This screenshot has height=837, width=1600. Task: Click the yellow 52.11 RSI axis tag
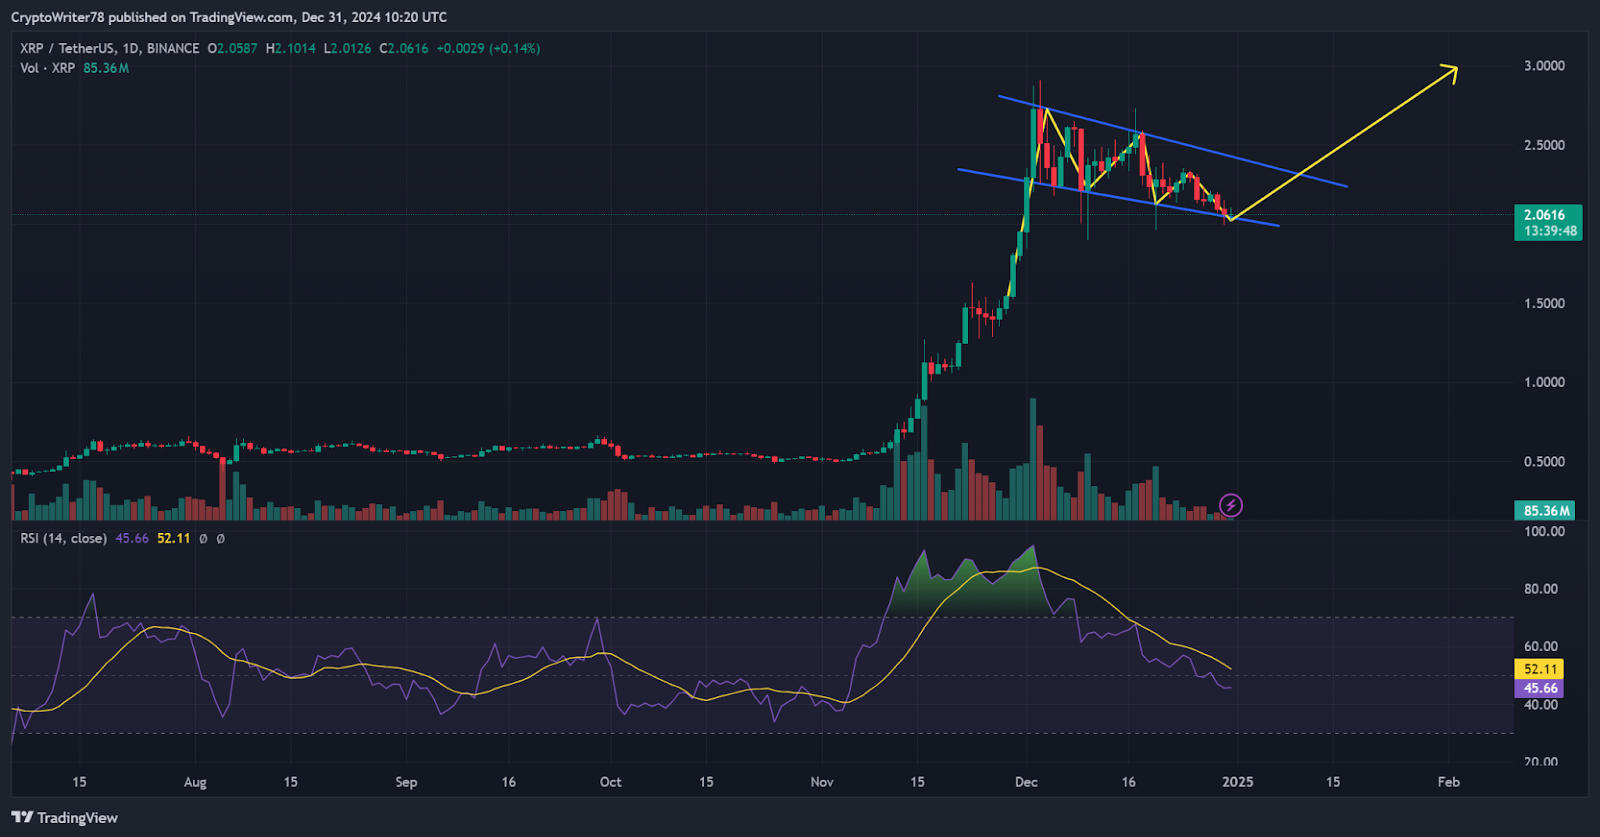tap(1540, 669)
